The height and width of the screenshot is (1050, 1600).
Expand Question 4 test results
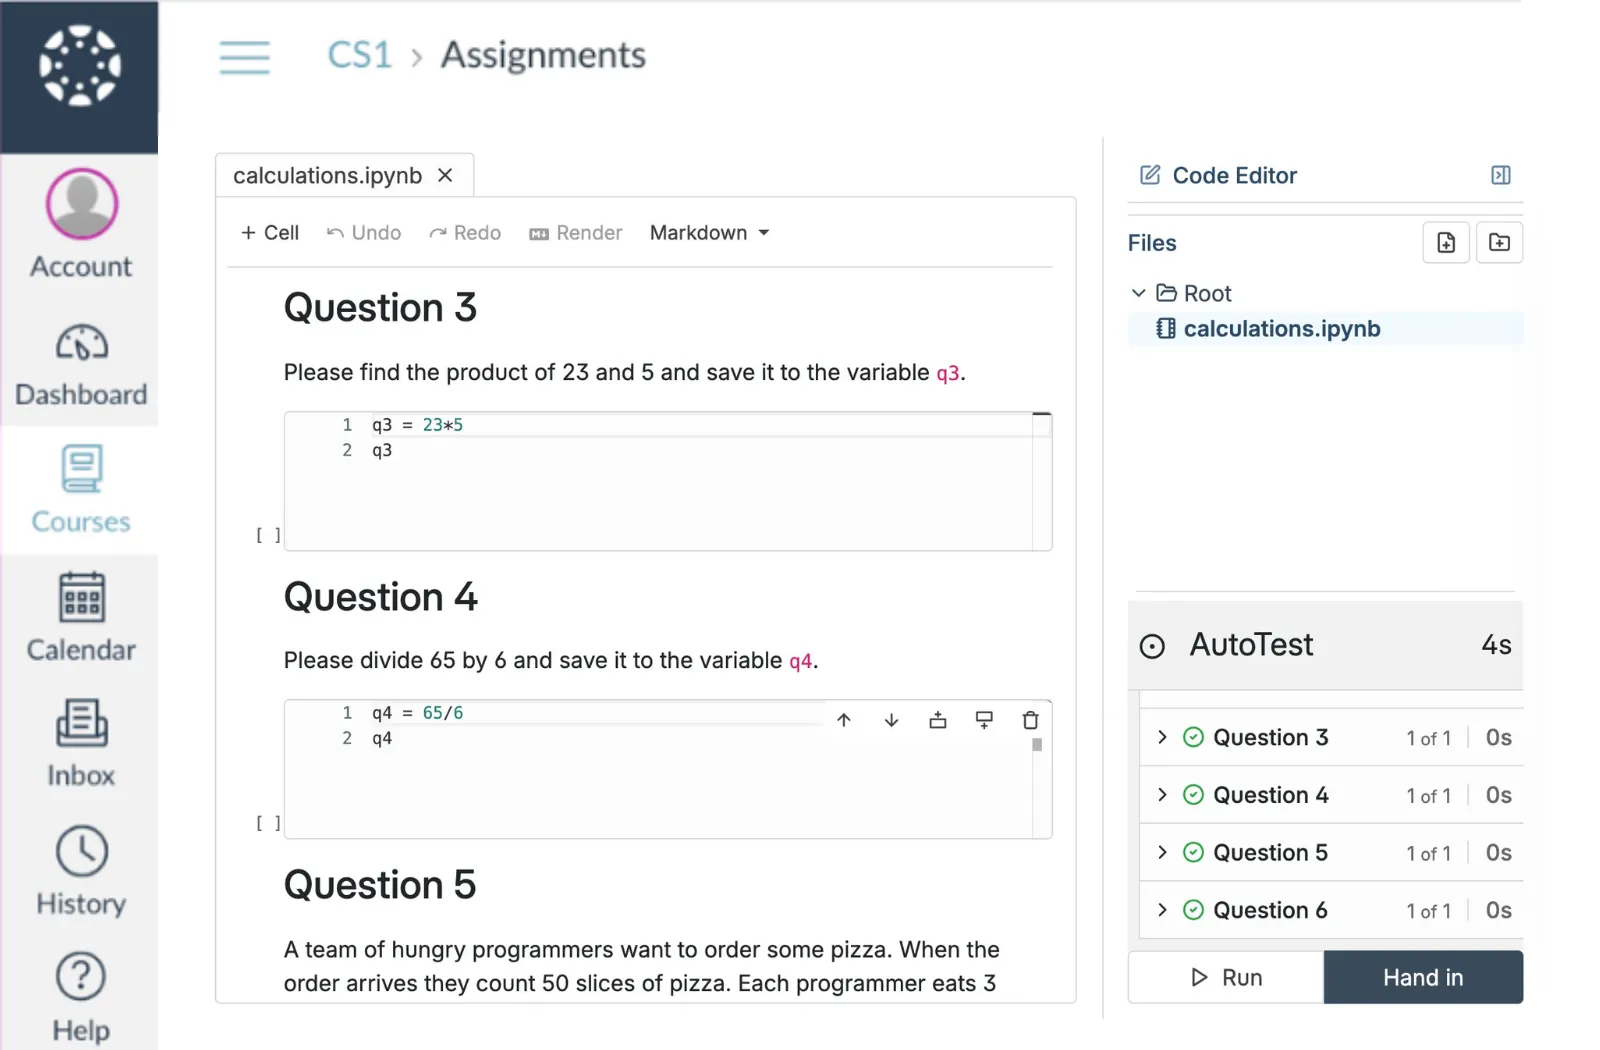pyautogui.click(x=1162, y=795)
